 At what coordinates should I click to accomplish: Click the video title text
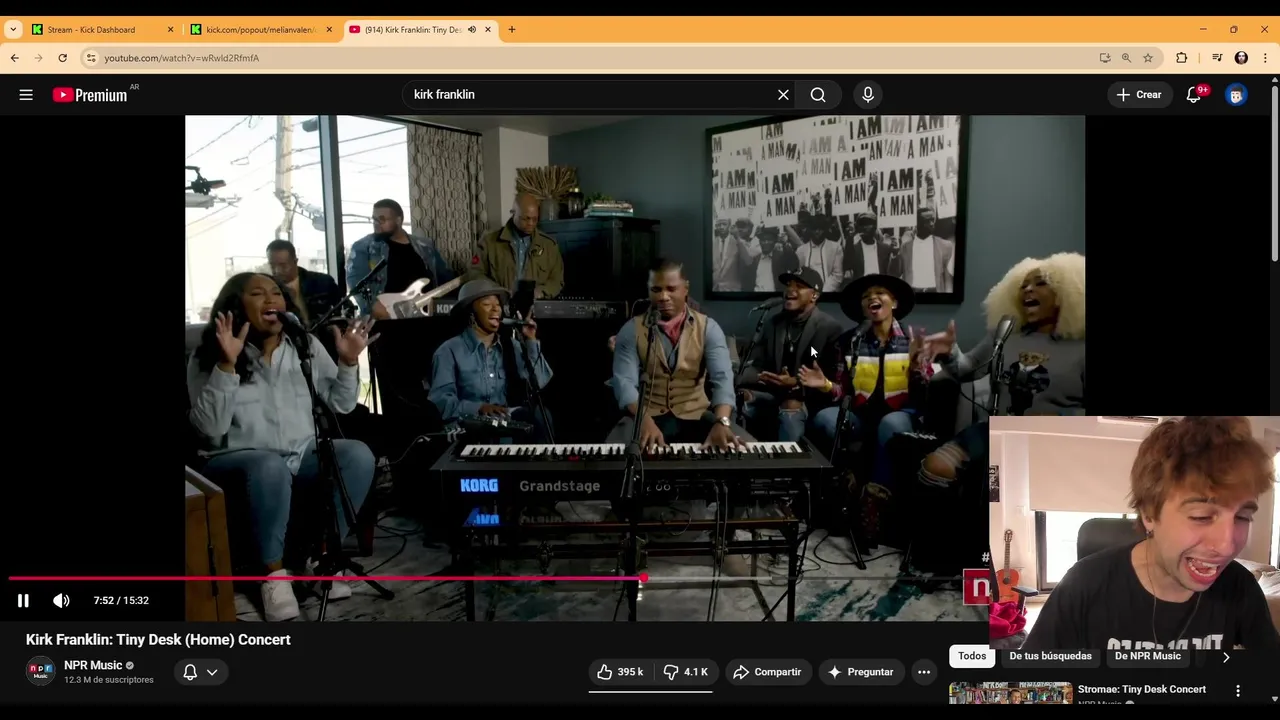coord(158,640)
